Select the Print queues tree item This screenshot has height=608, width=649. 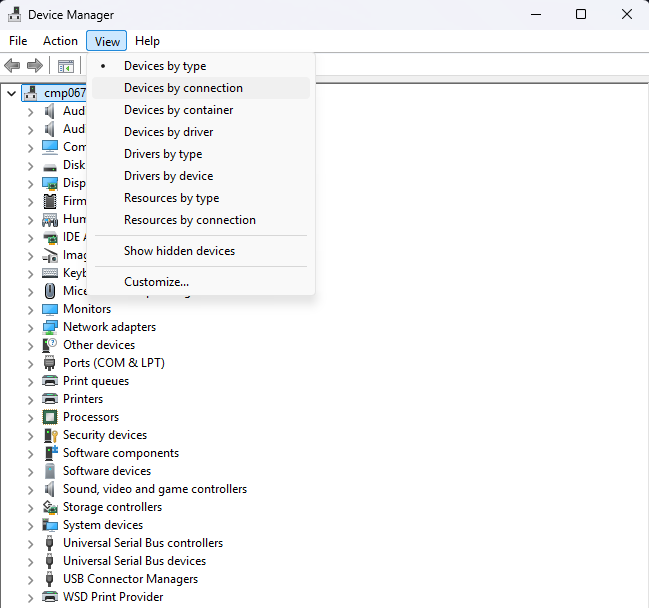pos(96,381)
